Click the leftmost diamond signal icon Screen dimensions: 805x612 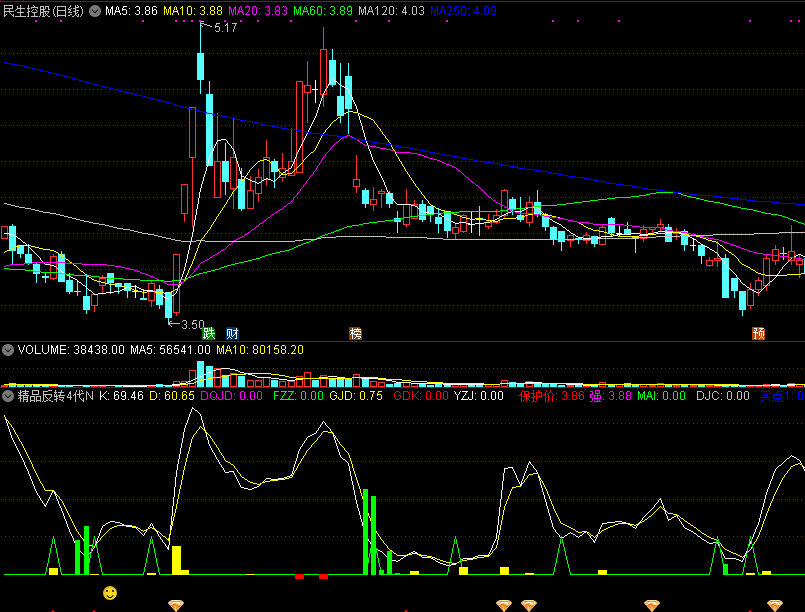click(176, 606)
